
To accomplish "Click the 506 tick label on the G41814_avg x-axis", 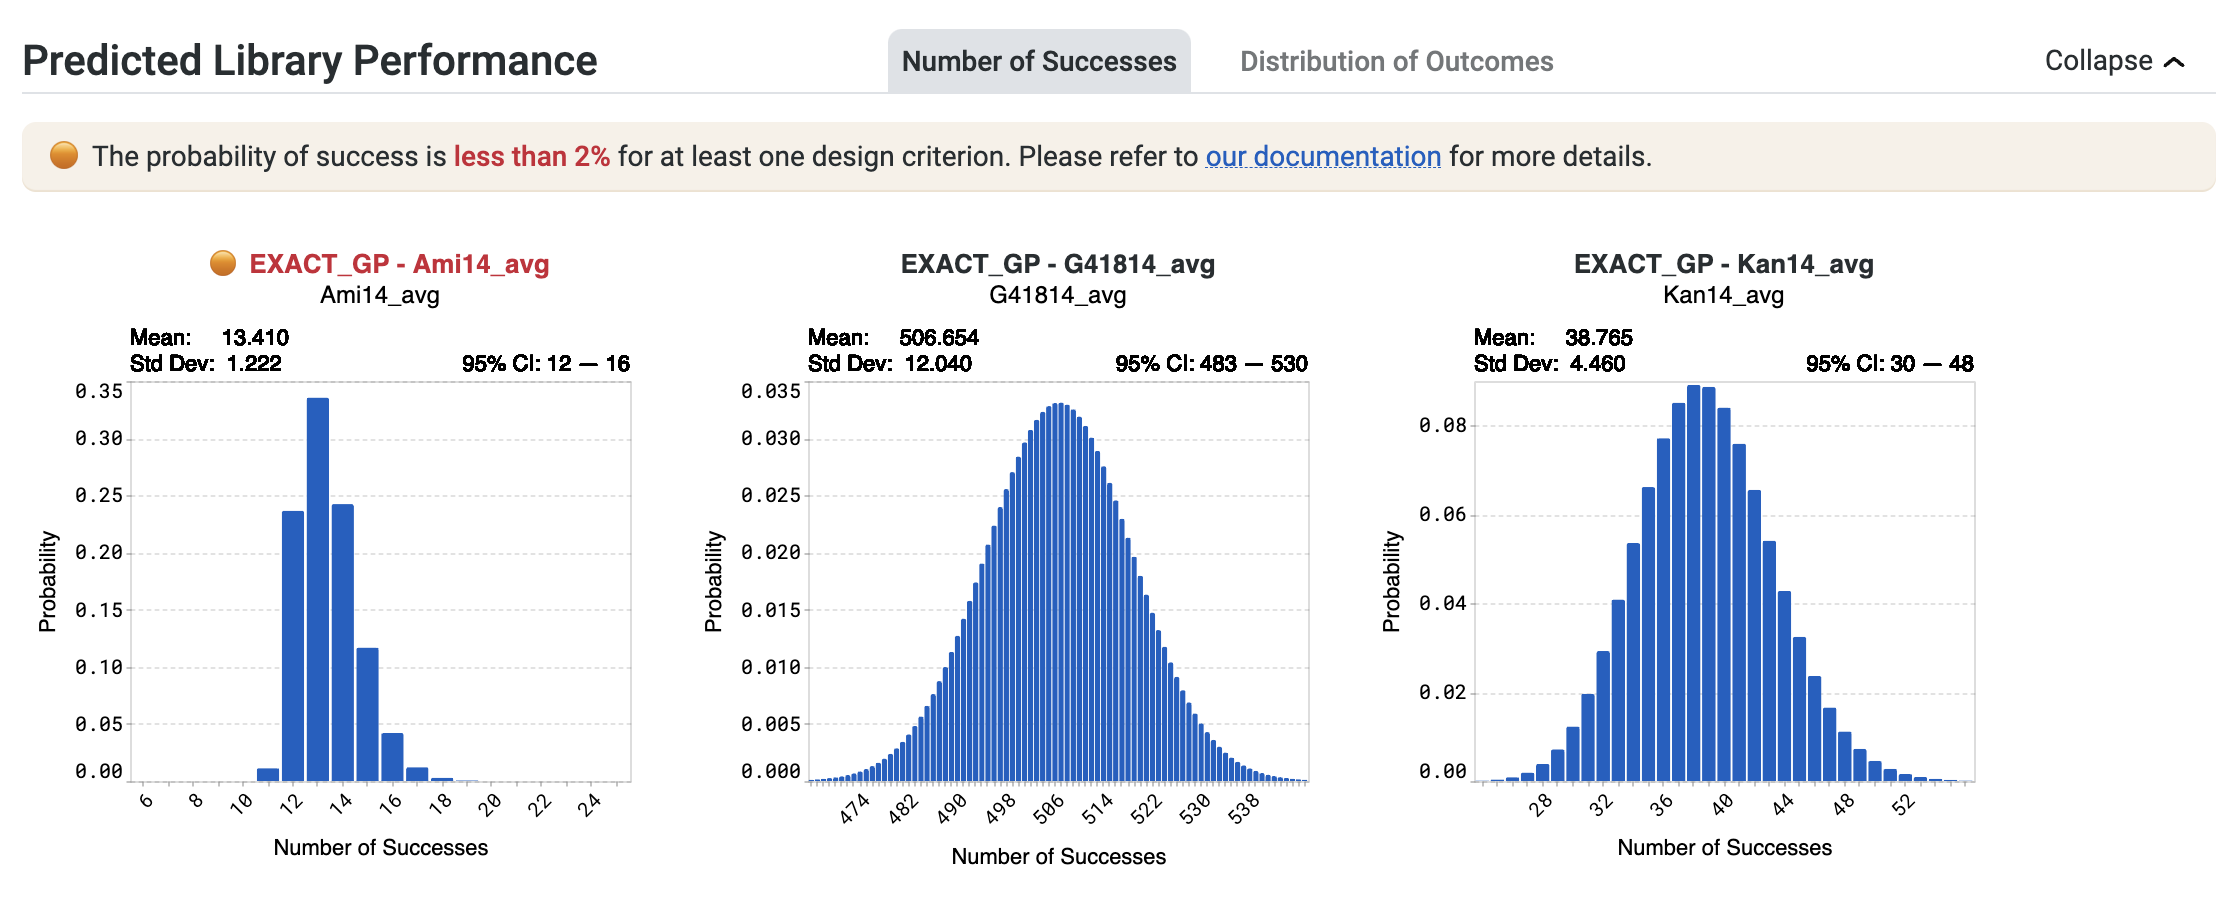I will (1049, 808).
